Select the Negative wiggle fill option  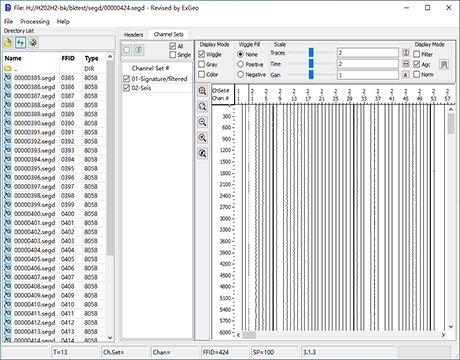[x=240, y=74]
